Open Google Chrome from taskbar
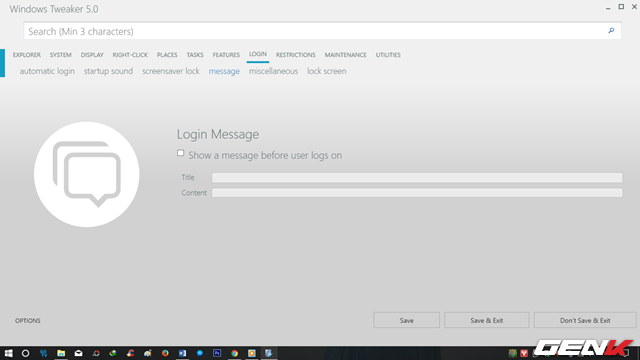The width and height of the screenshot is (640, 360). 234,353
